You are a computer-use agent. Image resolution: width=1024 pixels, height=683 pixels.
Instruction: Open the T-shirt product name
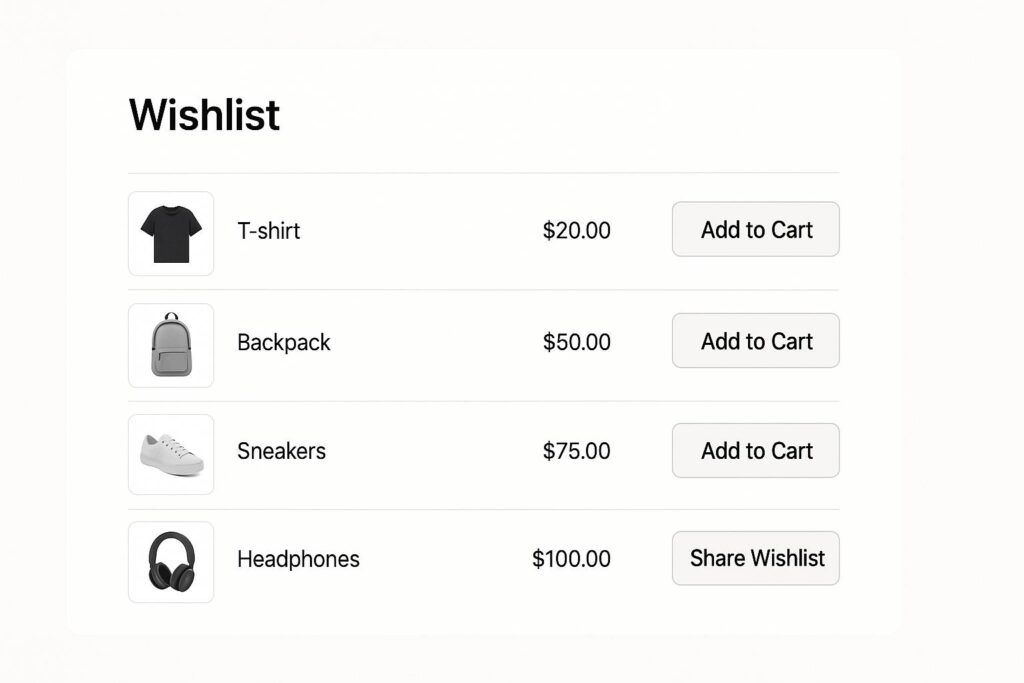coord(268,231)
